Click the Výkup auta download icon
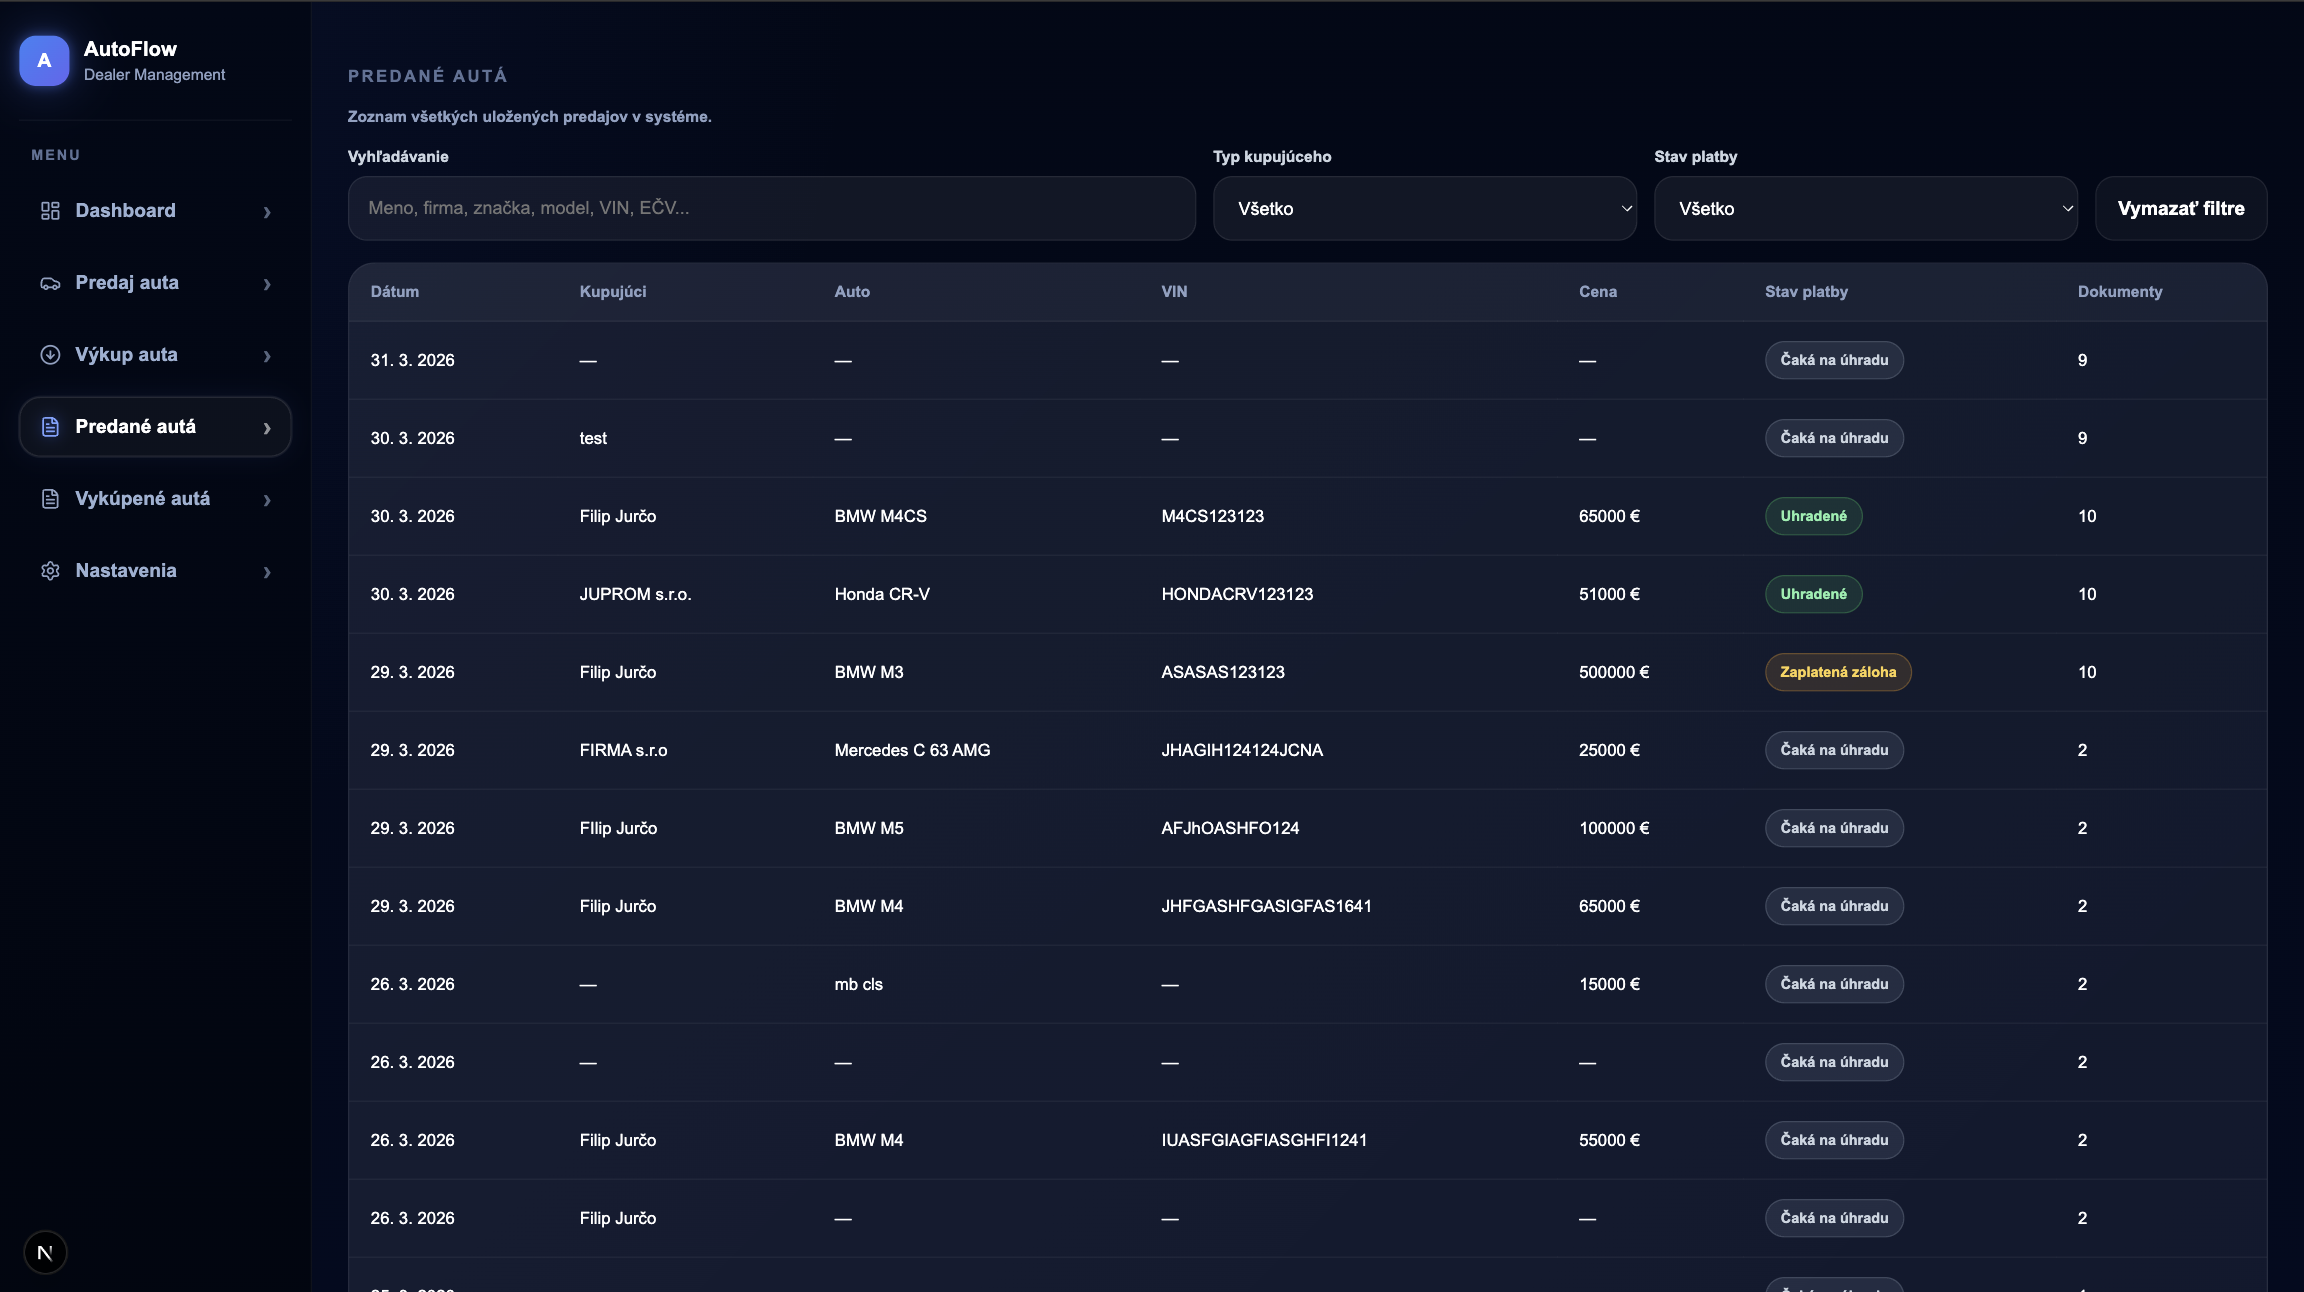Screen dimensions: 2304x1292 50,355
